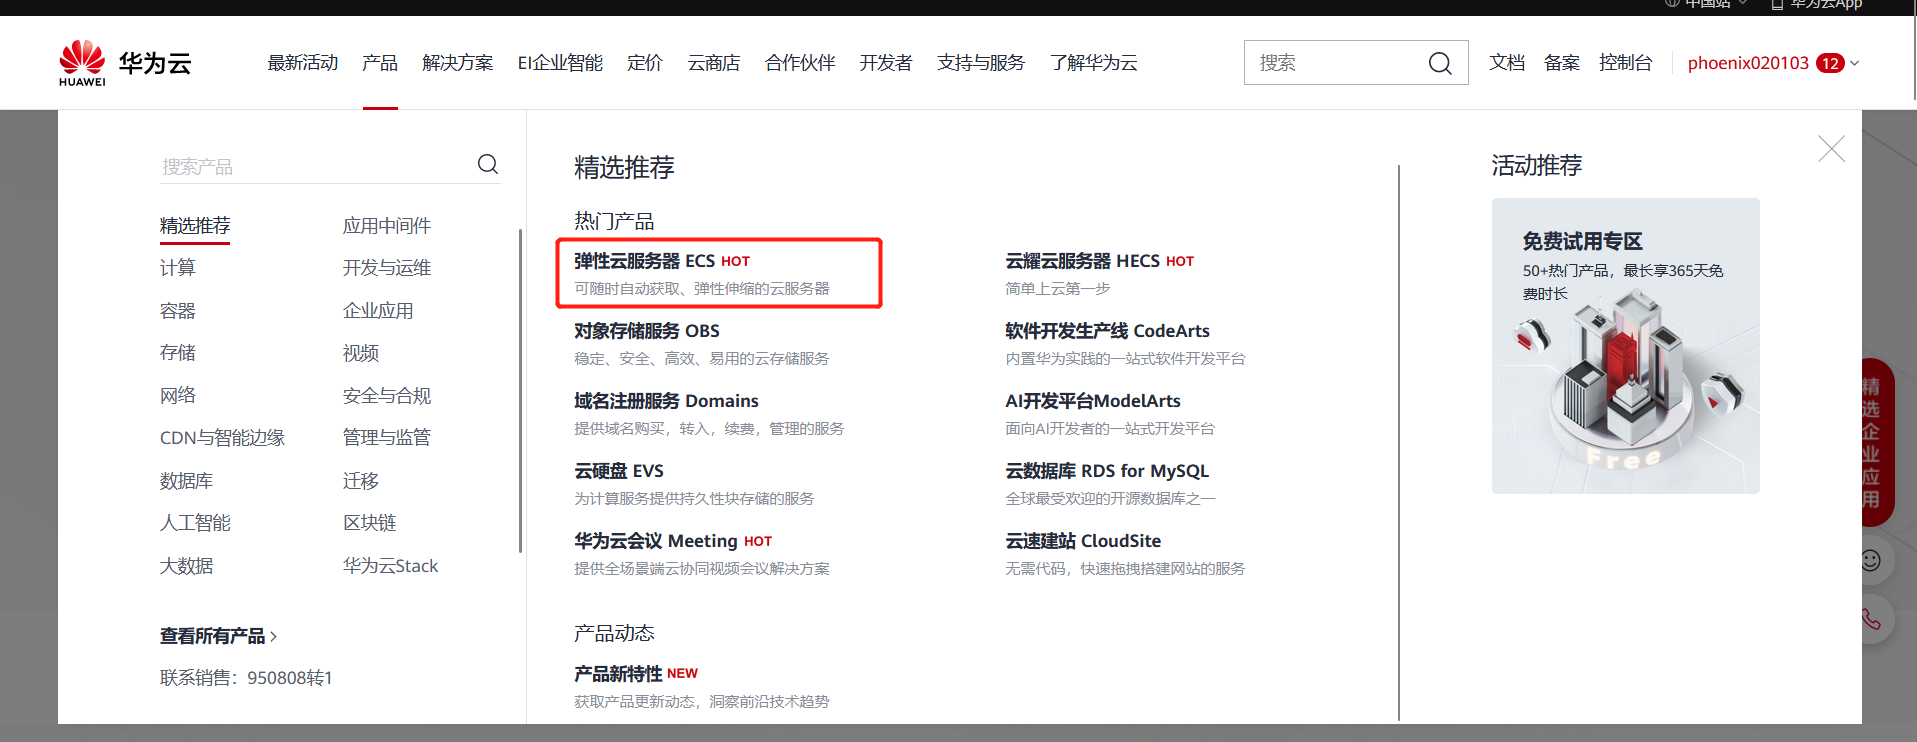Image resolution: width=1917 pixels, height=742 pixels.
Task: Select the 管理与监管 category
Action: (387, 438)
